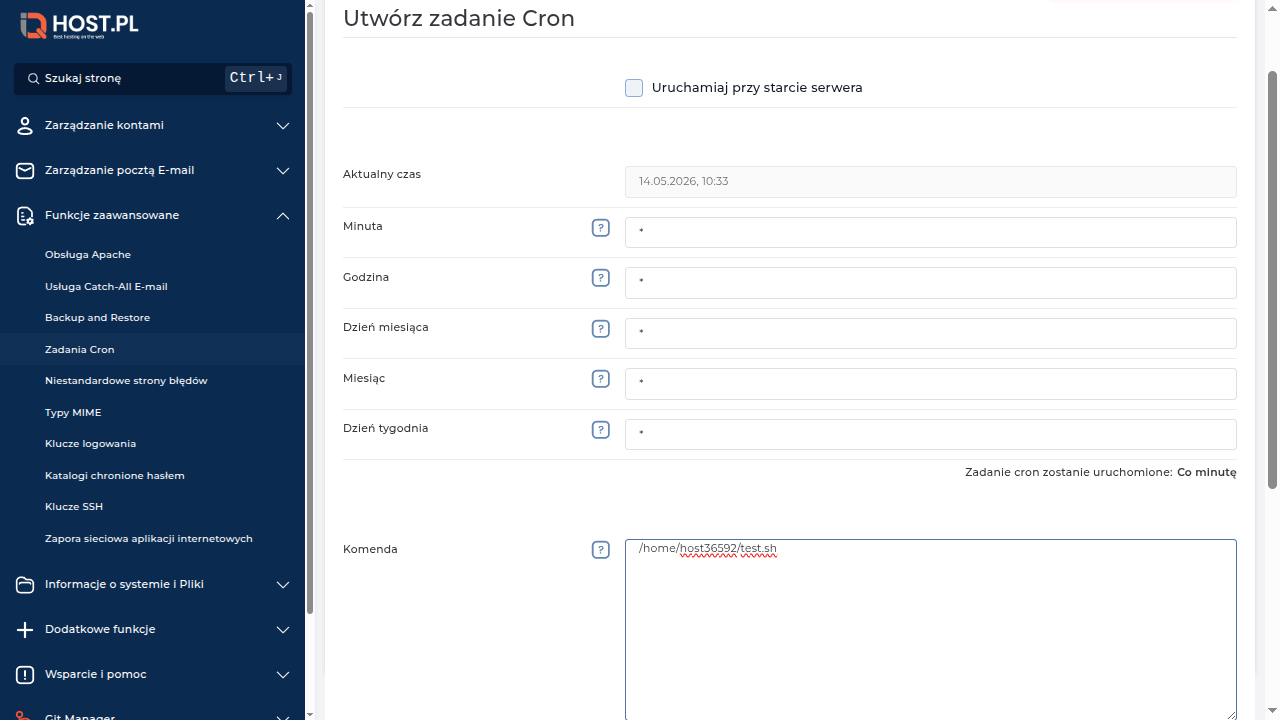This screenshot has height=720, width=1280.
Task: Click the Wsparcie i pomoc exclamation icon
Action: [25, 675]
